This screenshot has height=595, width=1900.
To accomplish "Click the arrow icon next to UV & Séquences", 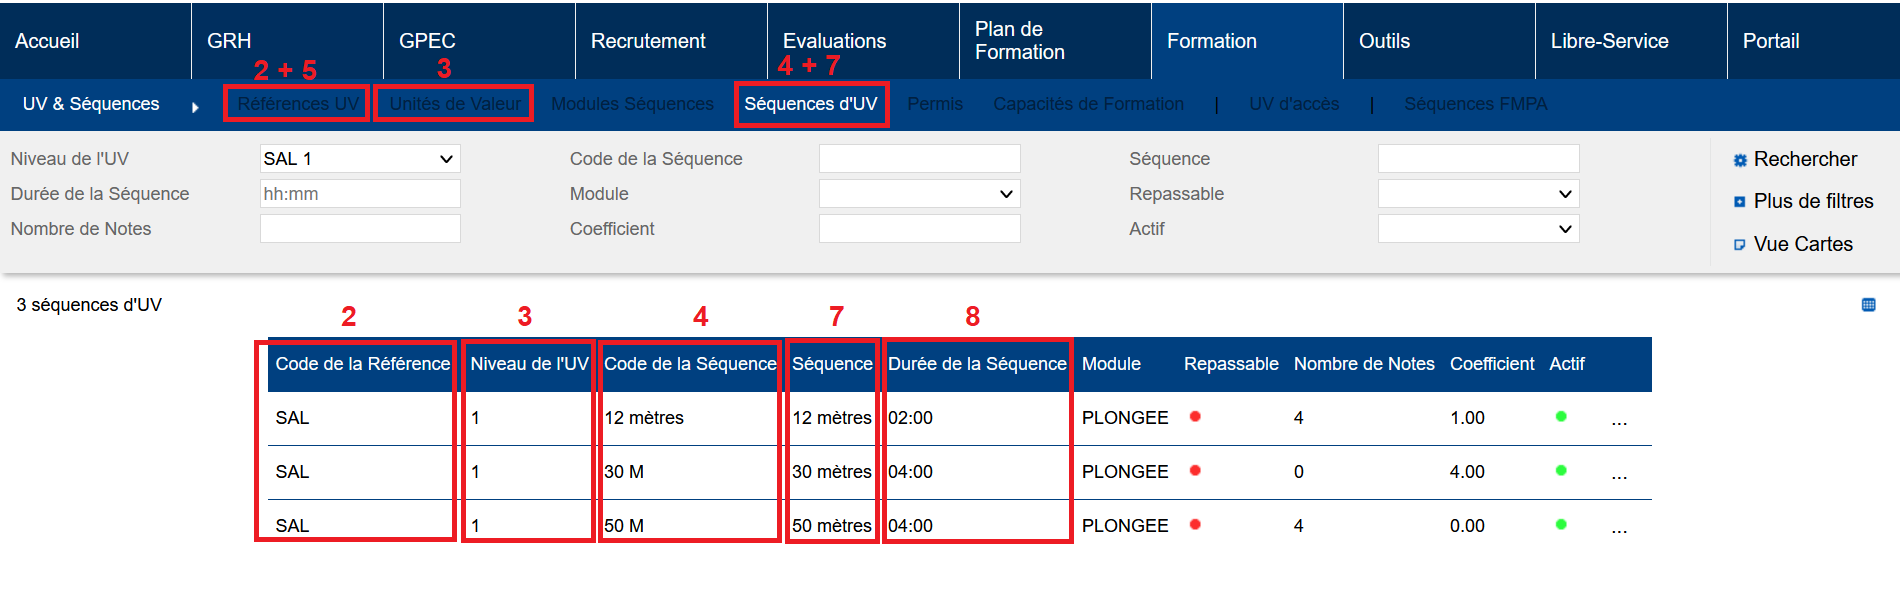I will 195,107.
